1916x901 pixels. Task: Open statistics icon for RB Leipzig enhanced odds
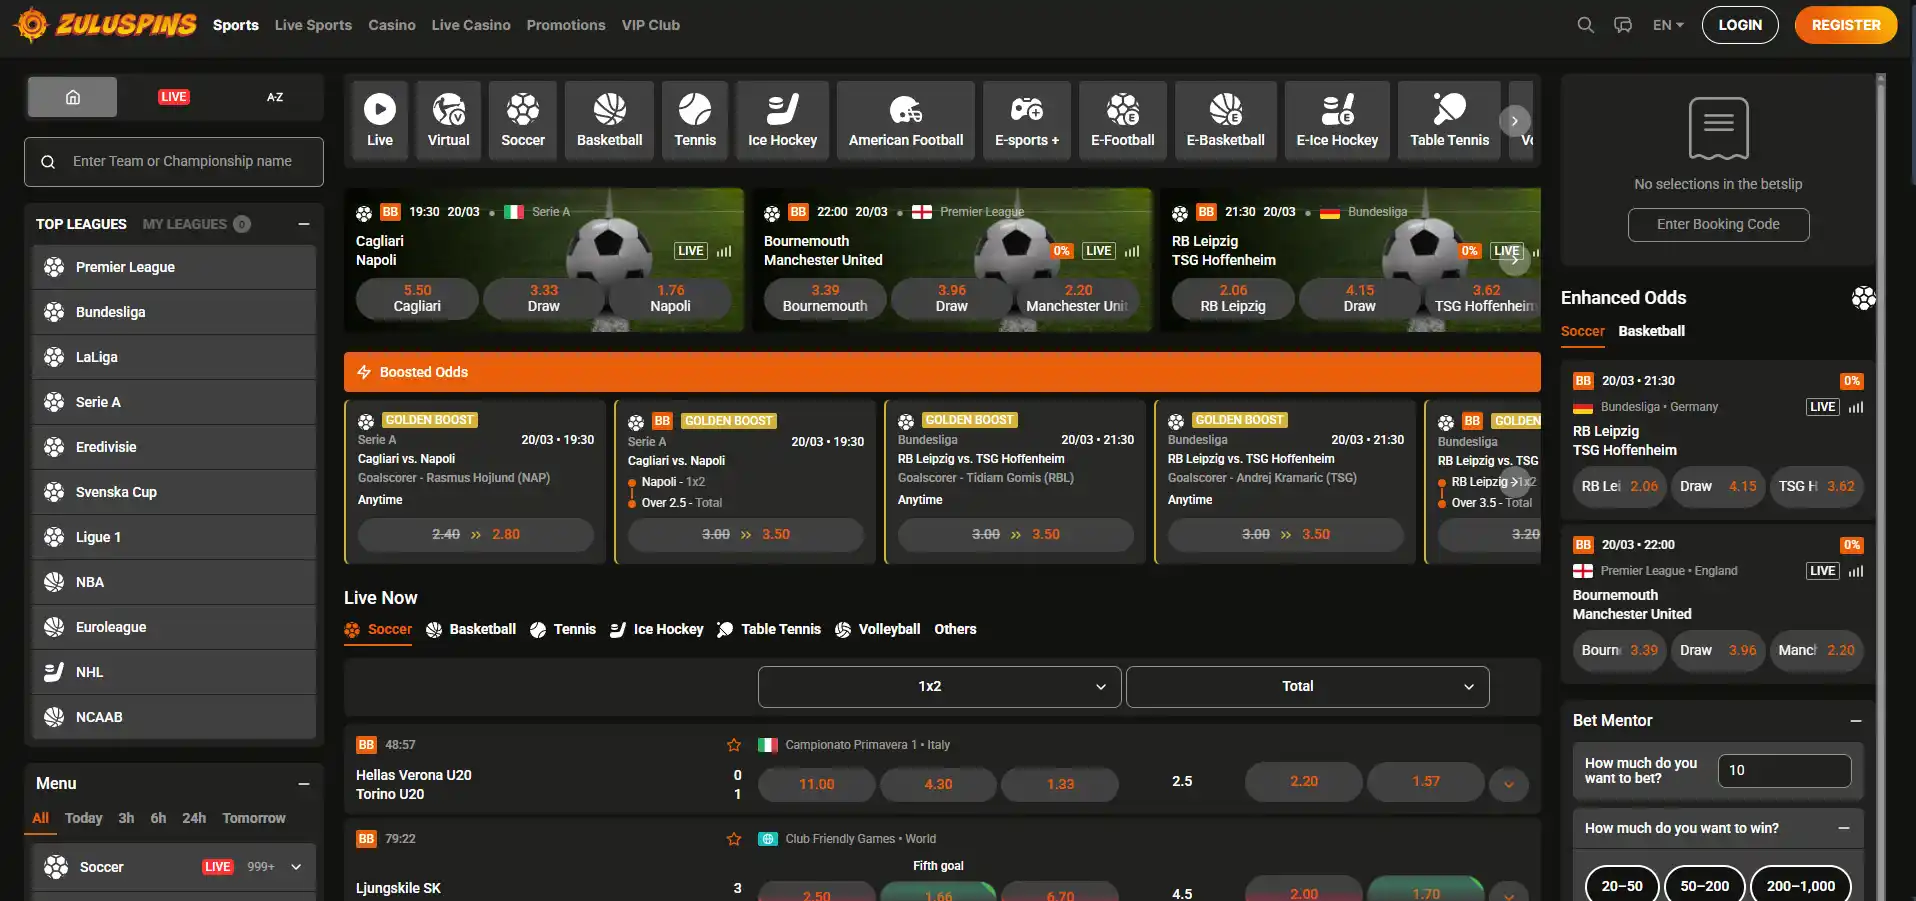tap(1856, 407)
